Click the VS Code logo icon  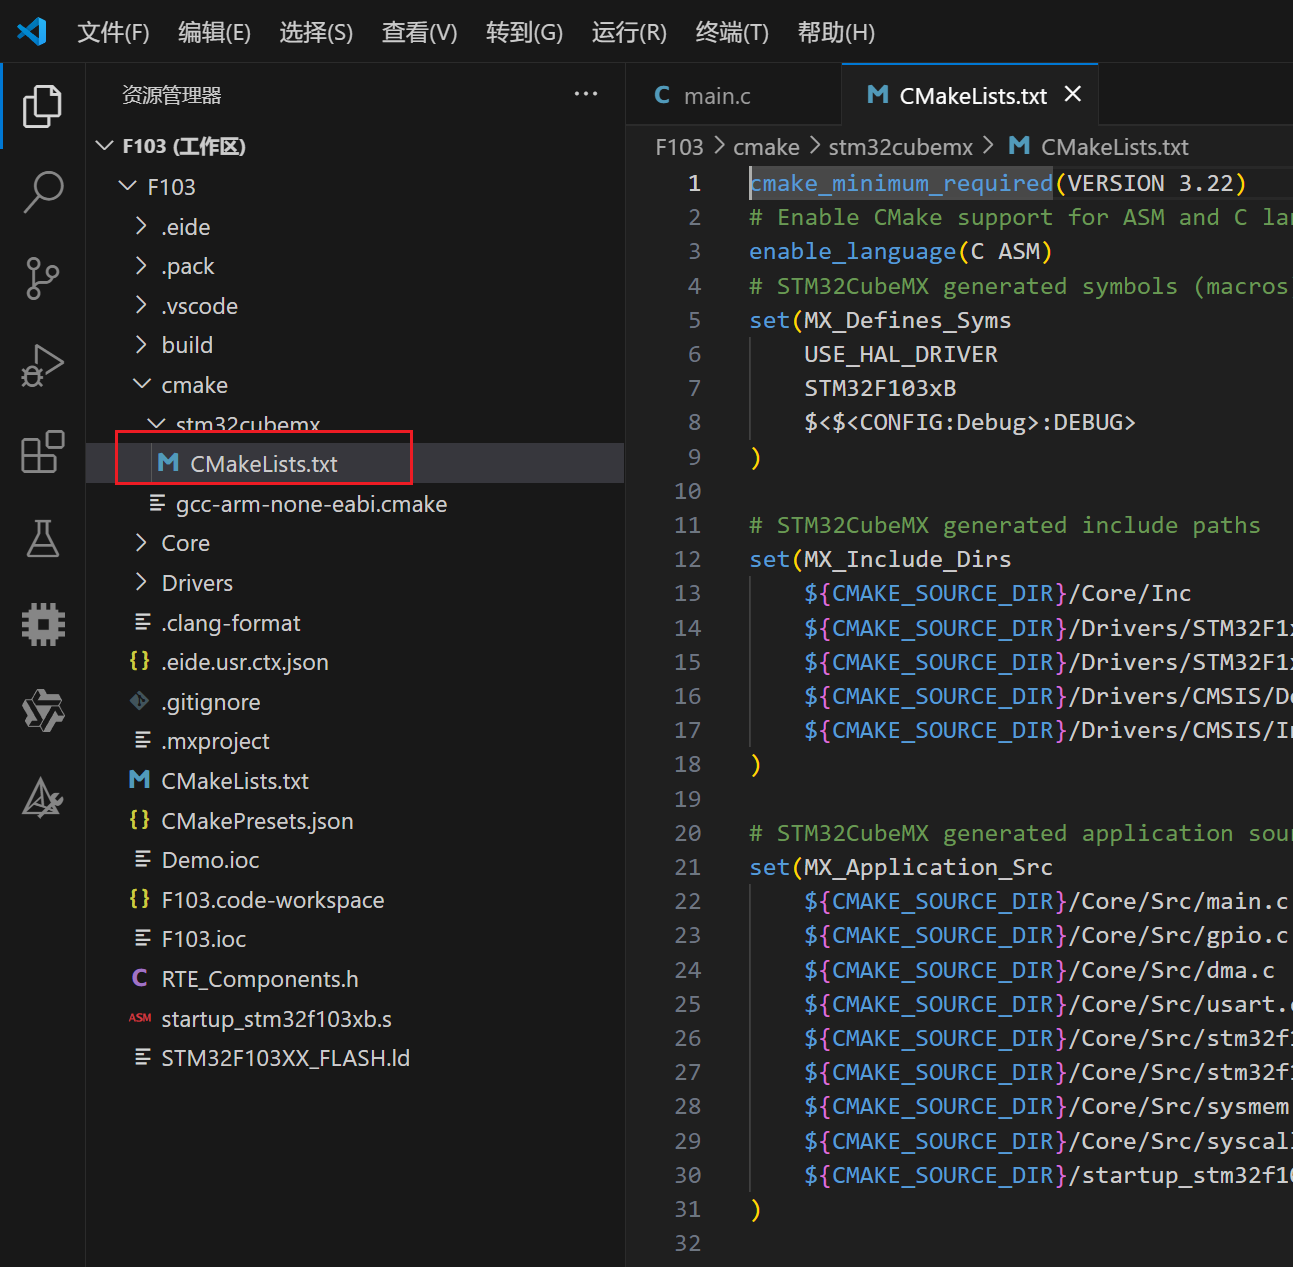pos(32,31)
